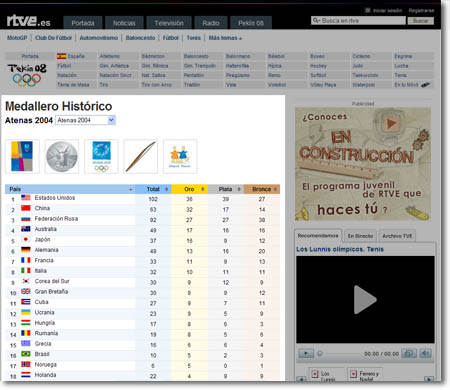Sort the table by País column
Screen dimensions: 450x390
[x=70, y=189]
